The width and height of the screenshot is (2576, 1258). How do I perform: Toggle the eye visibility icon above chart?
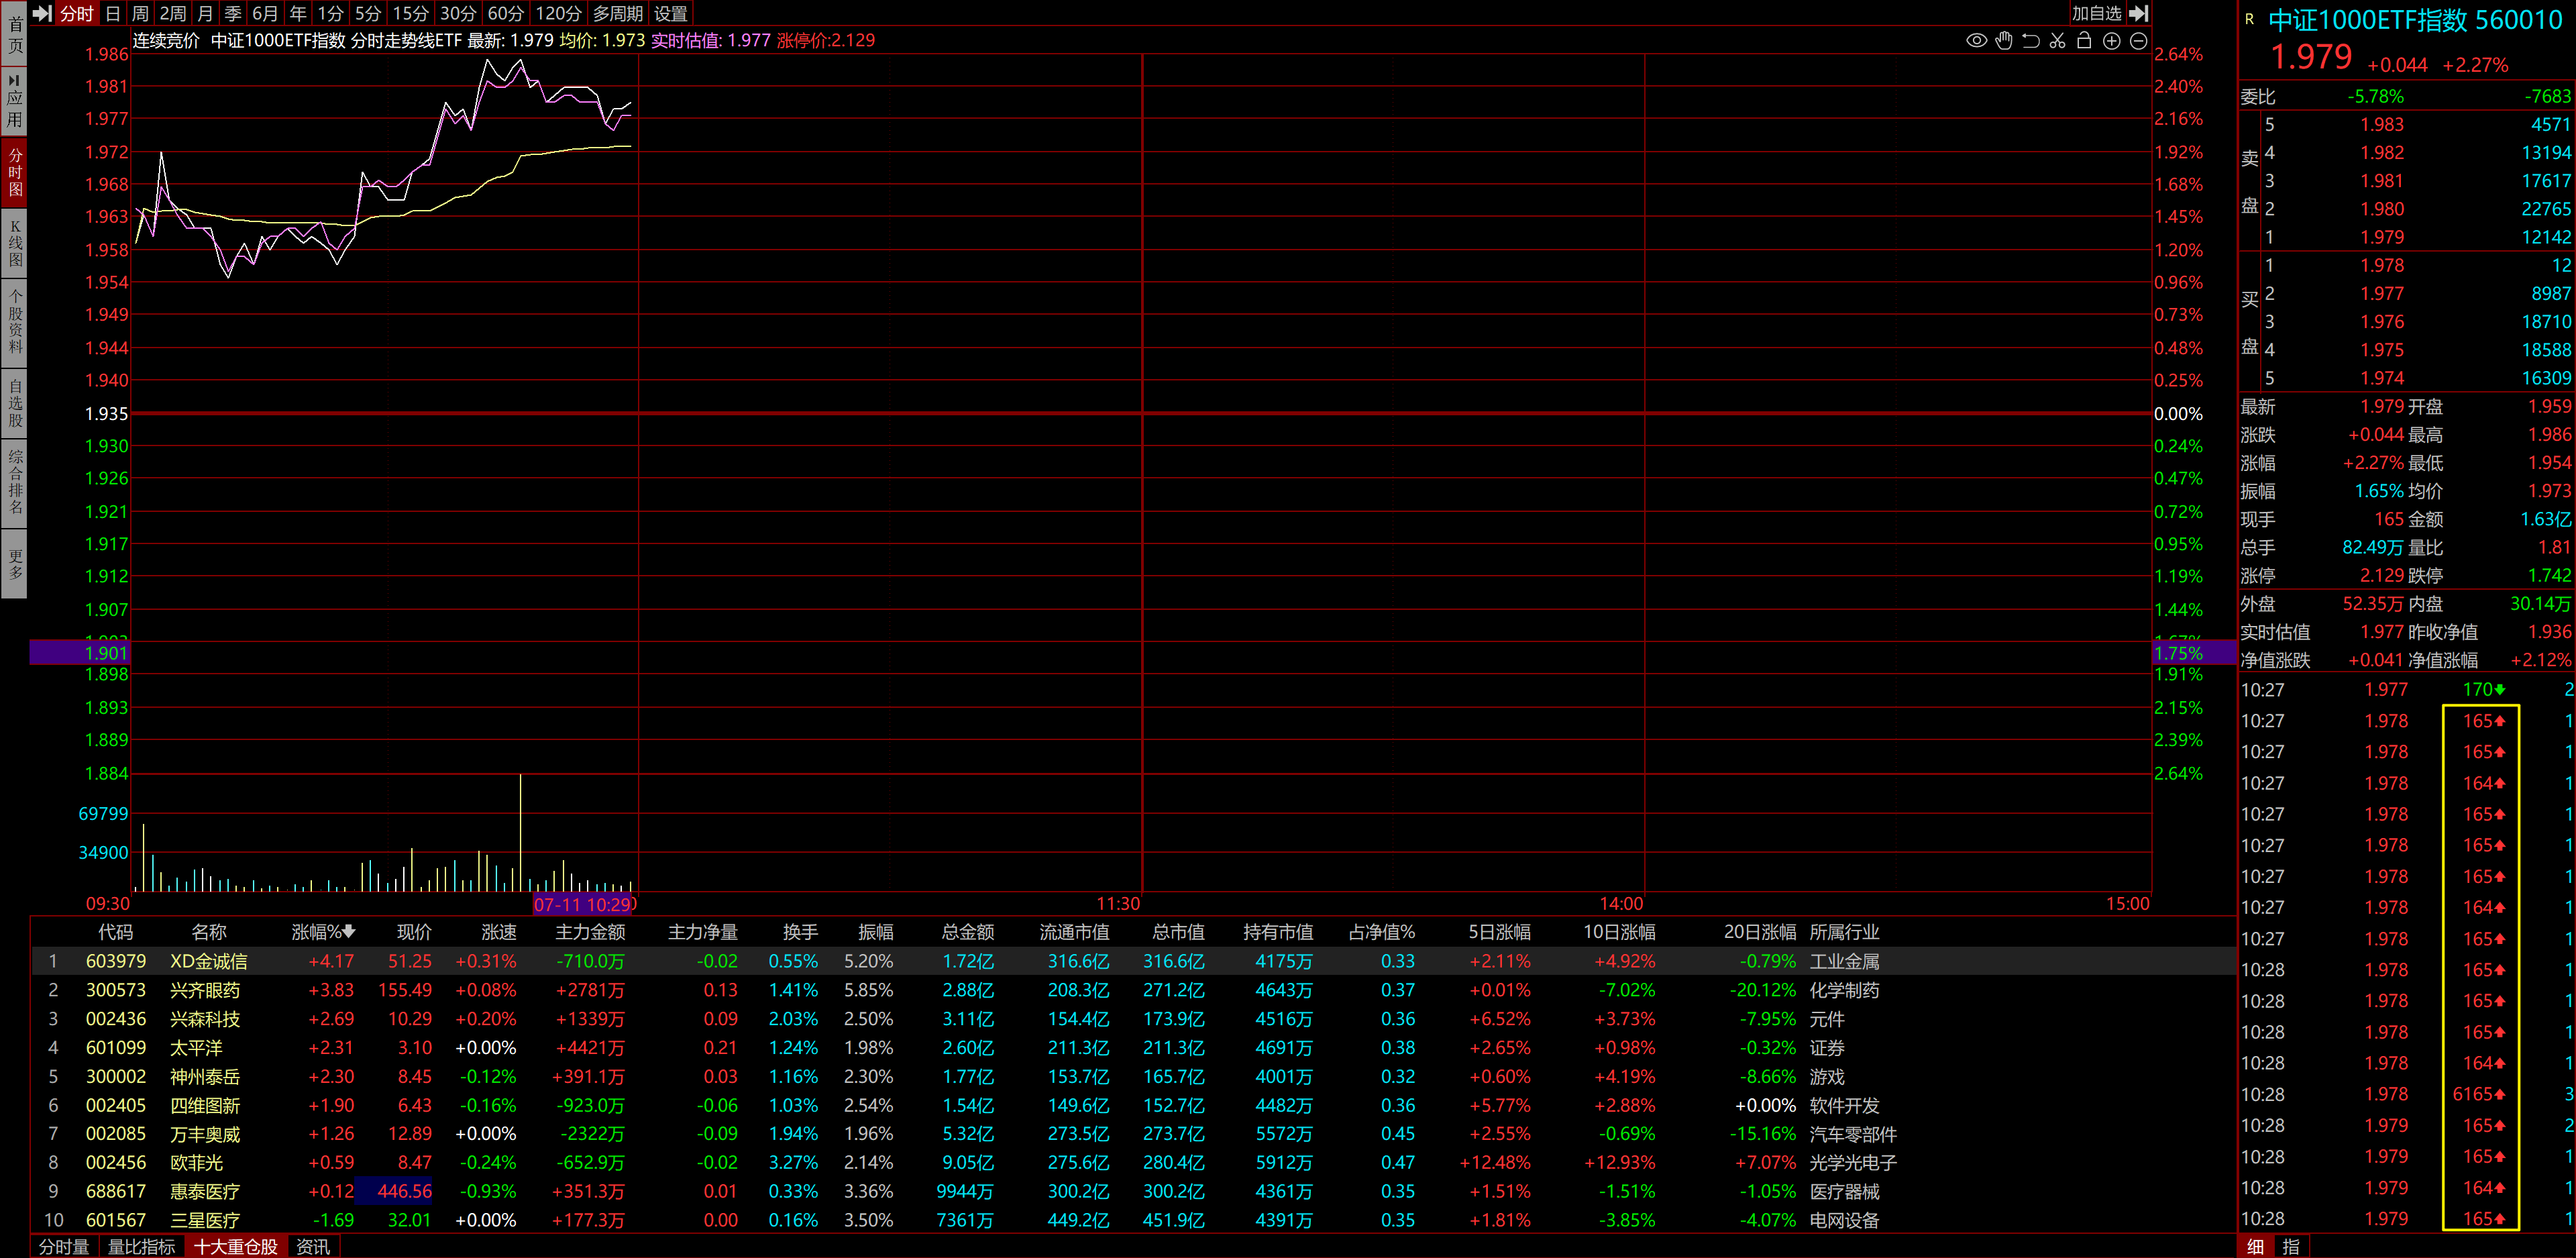coord(1976,41)
